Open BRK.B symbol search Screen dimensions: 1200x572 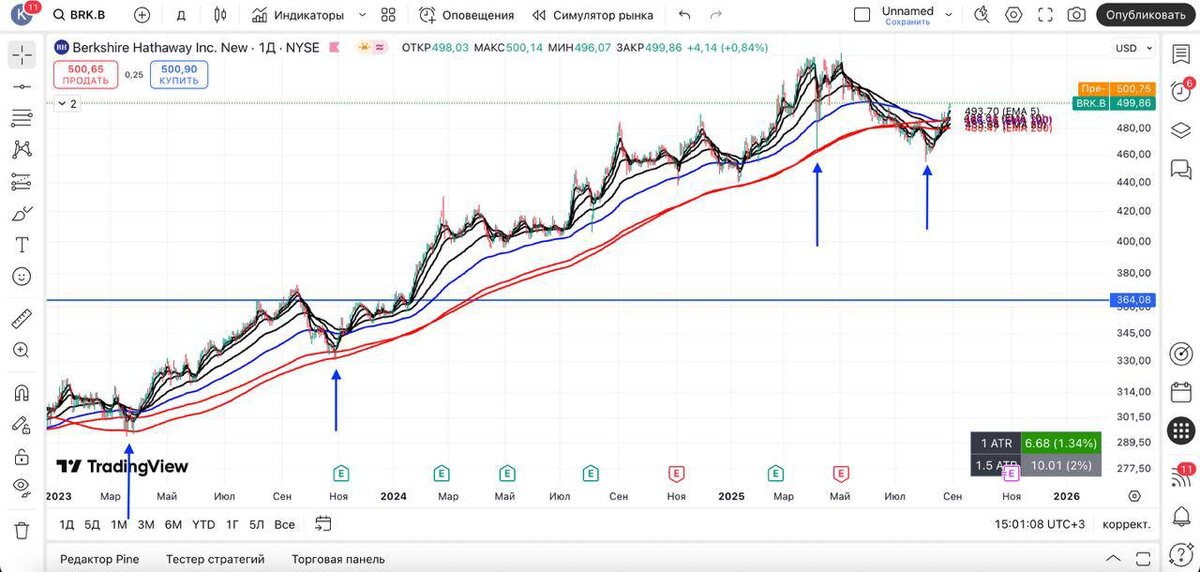[x=80, y=15]
